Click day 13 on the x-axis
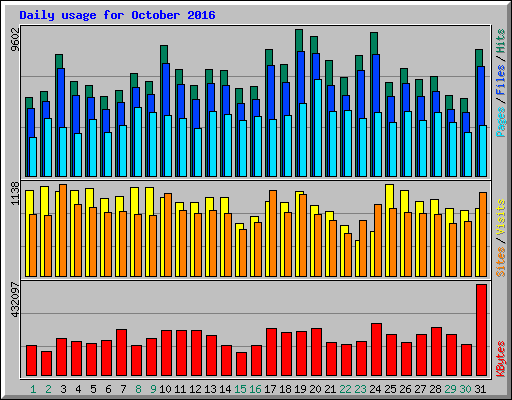Screen dimensions: 512x400 point(210,389)
